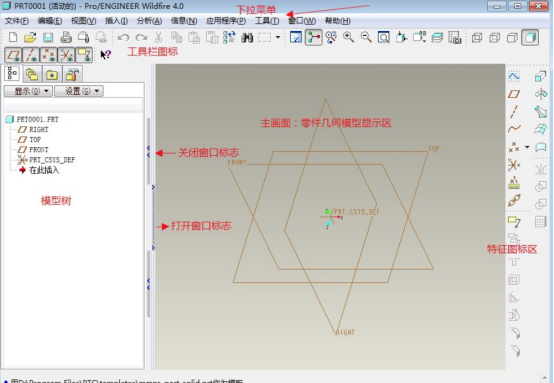554x383 pixels.
Task: Copy the selected items
Action: tap(176, 37)
